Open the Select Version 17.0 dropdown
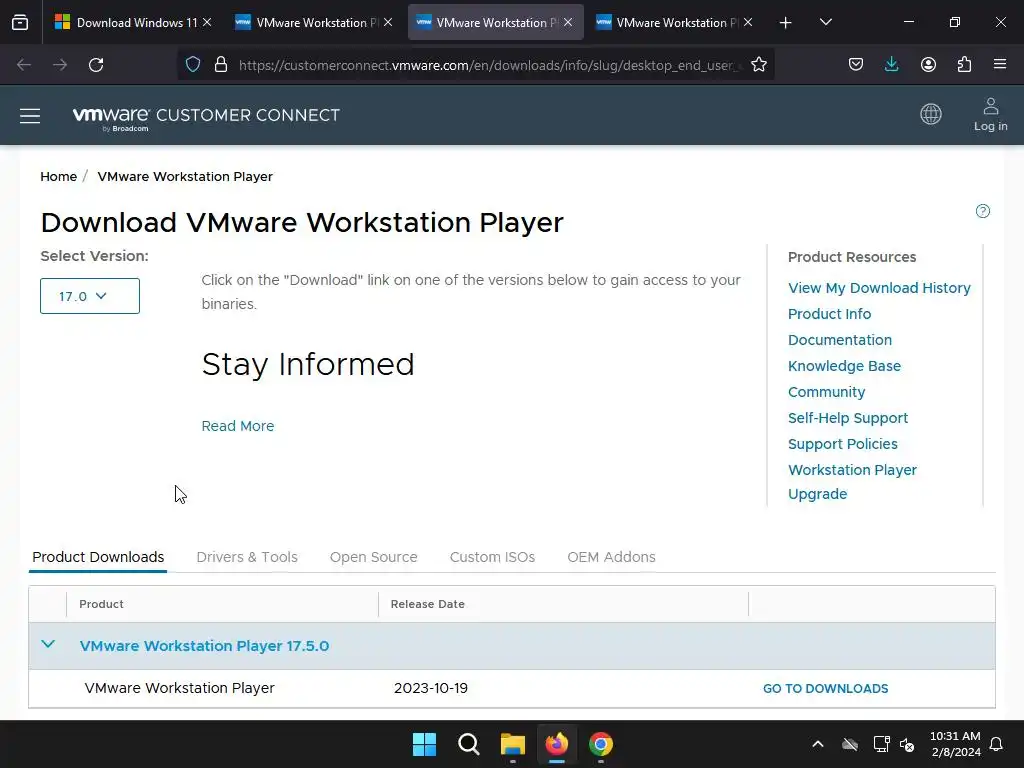Image resolution: width=1024 pixels, height=768 pixels. click(89, 296)
